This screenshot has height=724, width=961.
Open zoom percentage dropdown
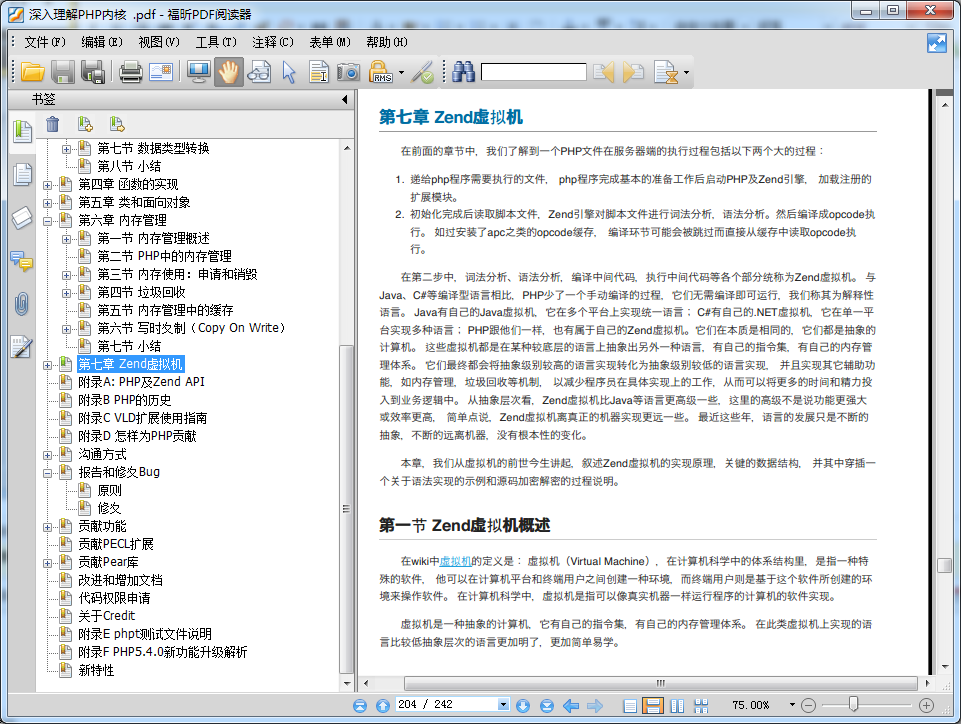792,705
